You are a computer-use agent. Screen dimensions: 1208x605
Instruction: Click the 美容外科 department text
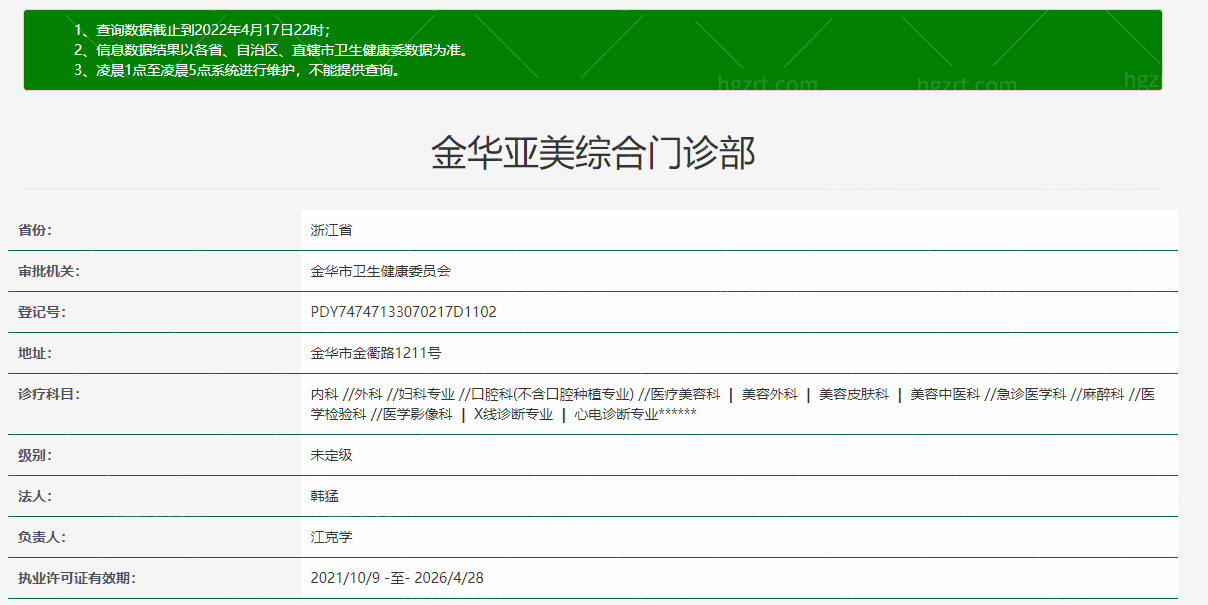(x=770, y=394)
